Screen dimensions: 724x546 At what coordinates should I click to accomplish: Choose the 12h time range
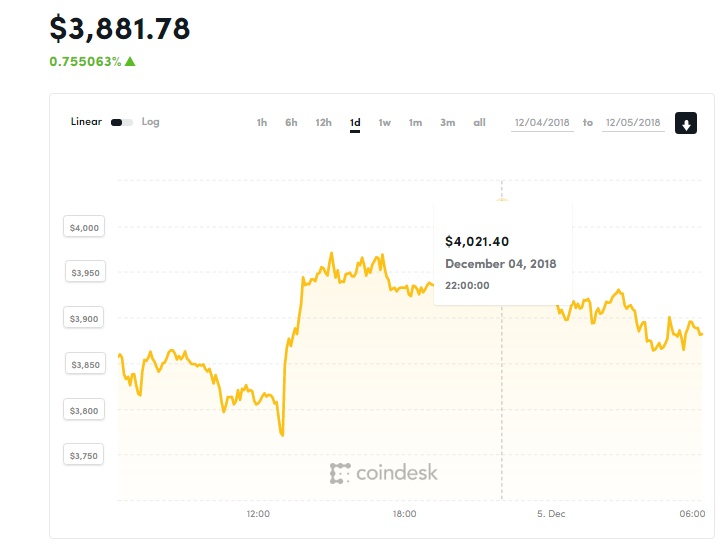pyautogui.click(x=324, y=122)
